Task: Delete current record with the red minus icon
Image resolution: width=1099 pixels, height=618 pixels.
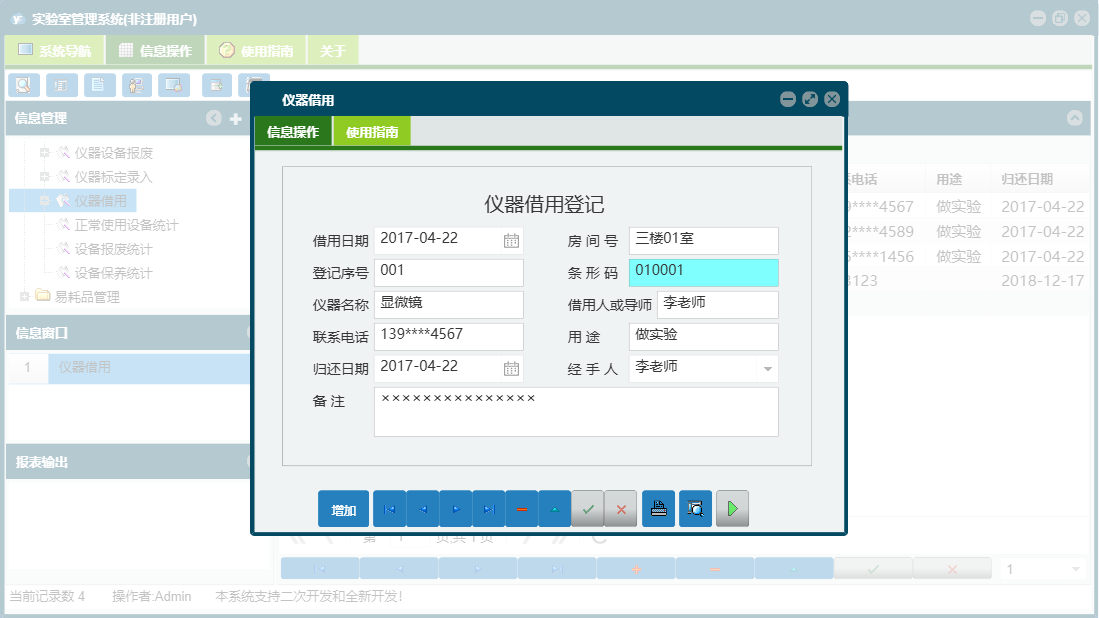Action: pyautogui.click(x=521, y=508)
